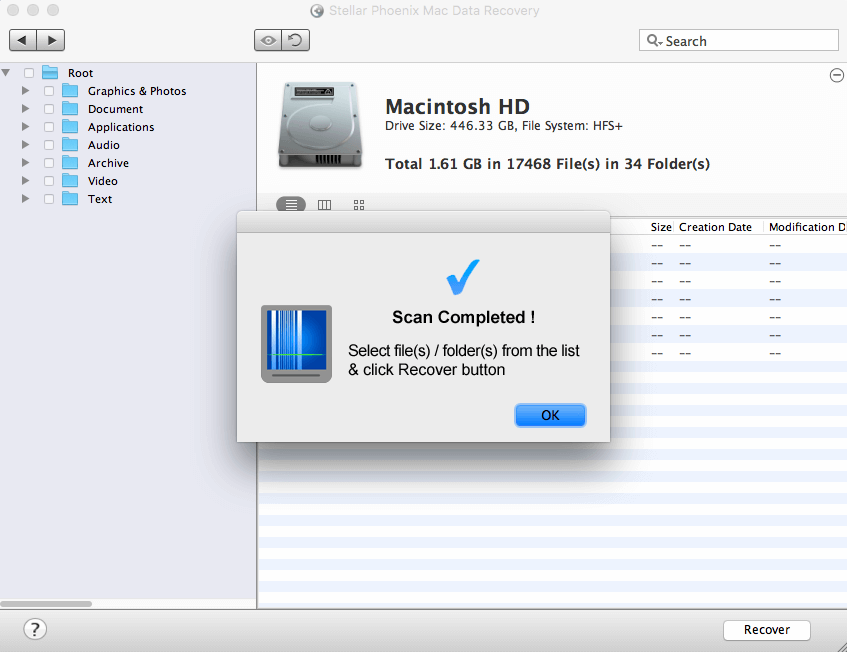This screenshot has width=847, height=652.
Task: Collapse the Root tree node
Action: (x=6, y=72)
